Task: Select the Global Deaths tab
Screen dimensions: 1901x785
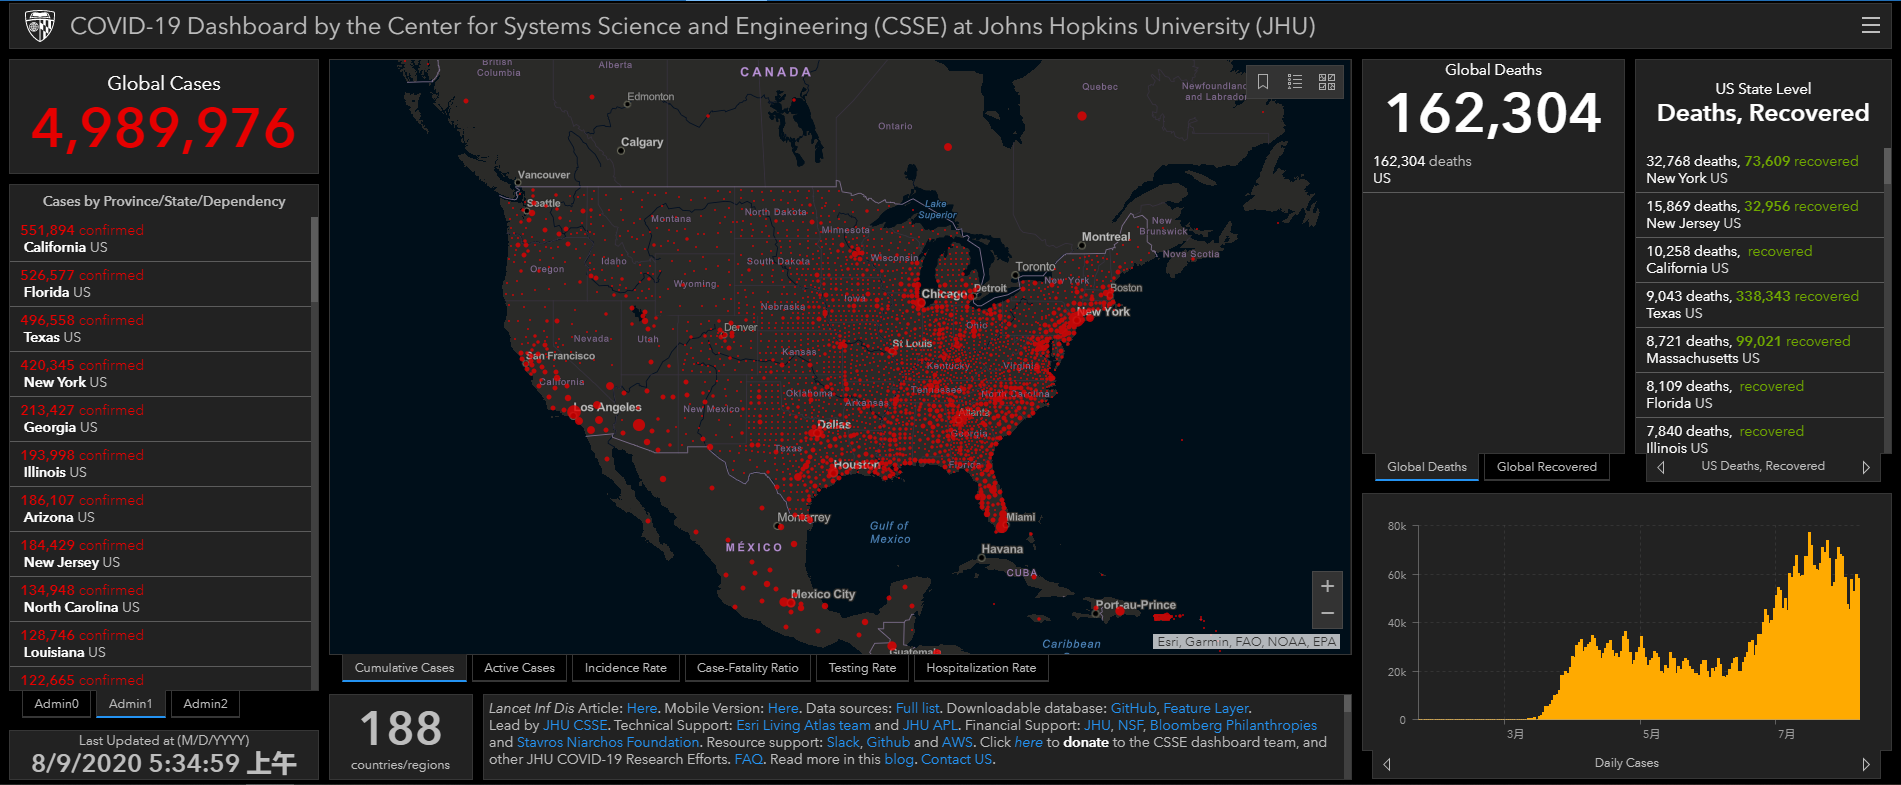Action: pyautogui.click(x=1427, y=467)
